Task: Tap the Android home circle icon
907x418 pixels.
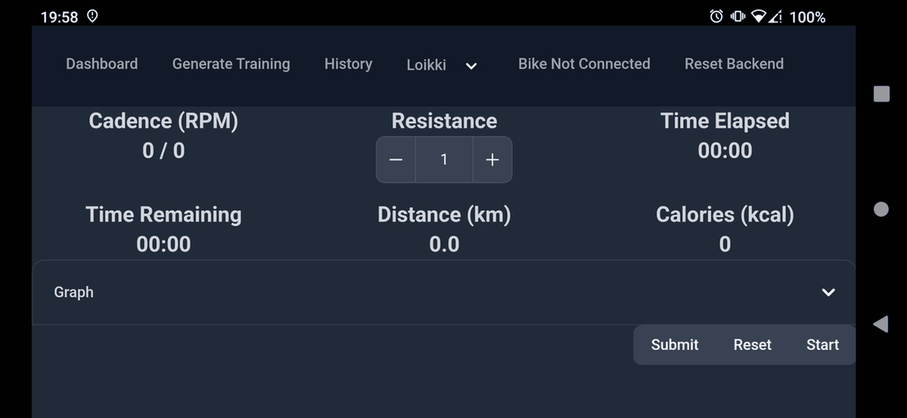Action: point(881,209)
